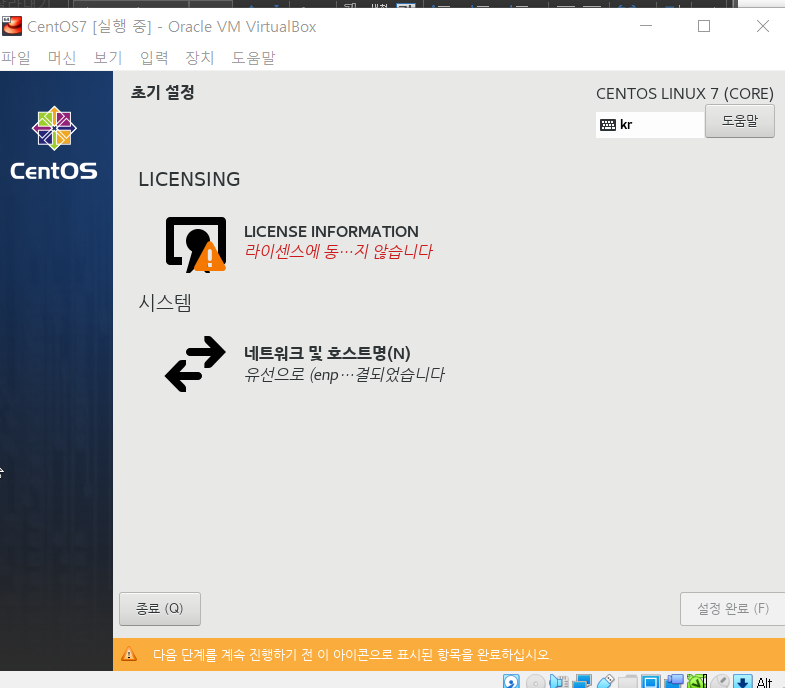Click the red license not accepted status text
The width and height of the screenshot is (785, 688).
pyautogui.click(x=338, y=251)
